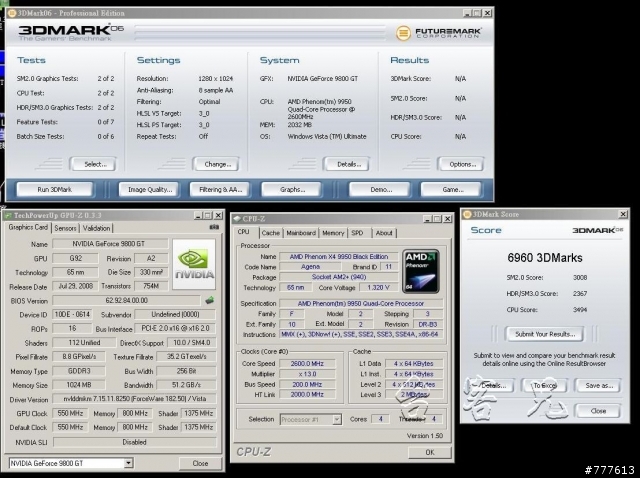
Task: Click the GPU-Z screenshot camera icon
Action: 214,227
